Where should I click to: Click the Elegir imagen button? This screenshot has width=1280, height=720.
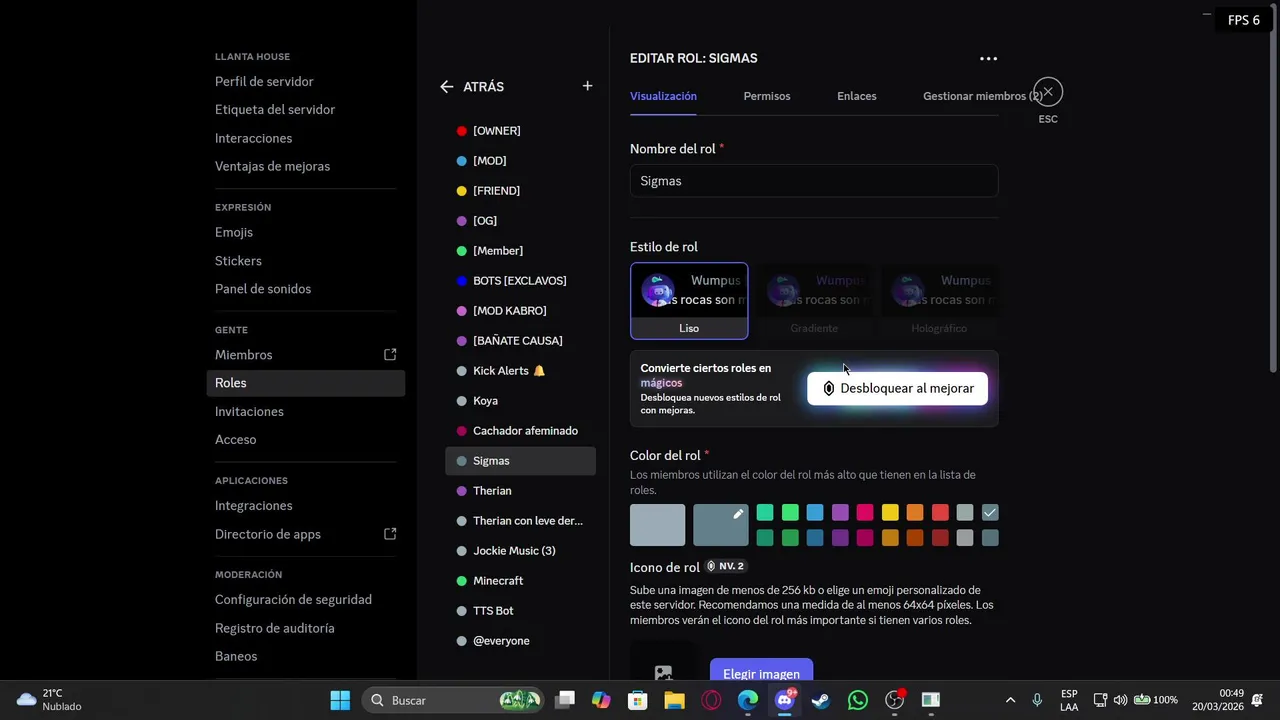pyautogui.click(x=761, y=672)
